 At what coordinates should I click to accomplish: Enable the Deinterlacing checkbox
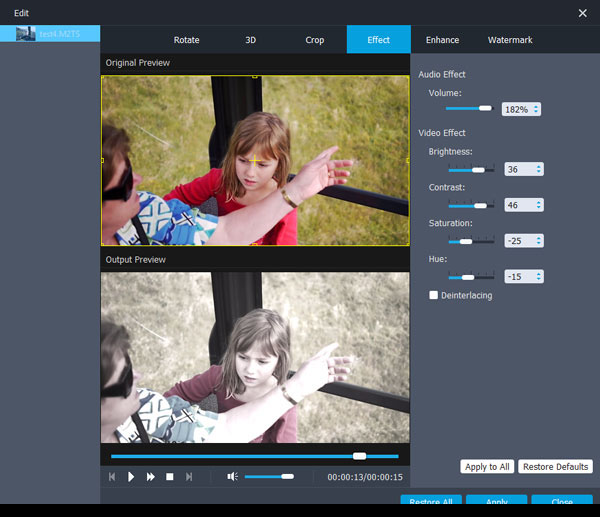434,295
